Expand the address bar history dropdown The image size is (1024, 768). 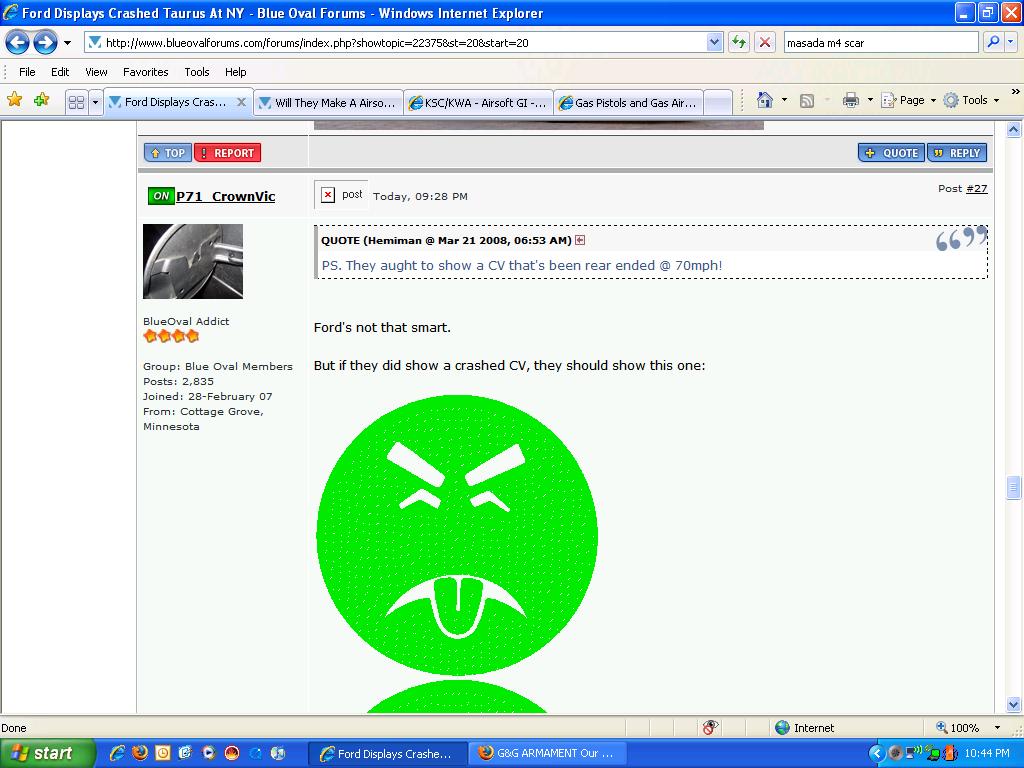pos(714,42)
